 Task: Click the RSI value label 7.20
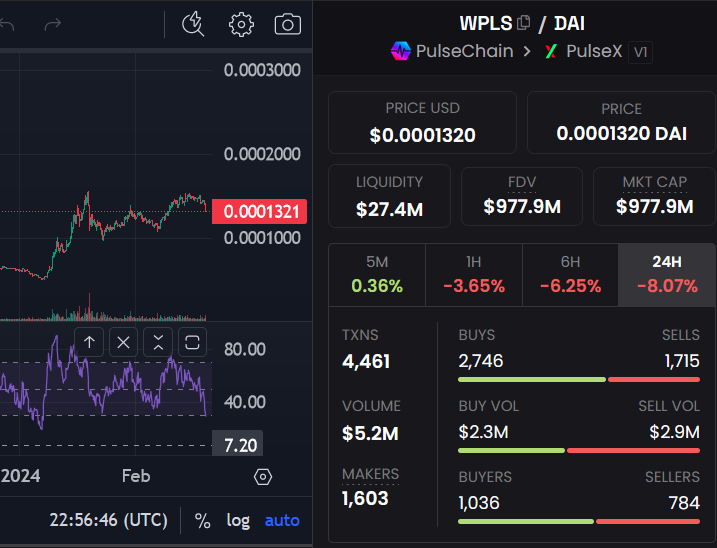(237, 445)
